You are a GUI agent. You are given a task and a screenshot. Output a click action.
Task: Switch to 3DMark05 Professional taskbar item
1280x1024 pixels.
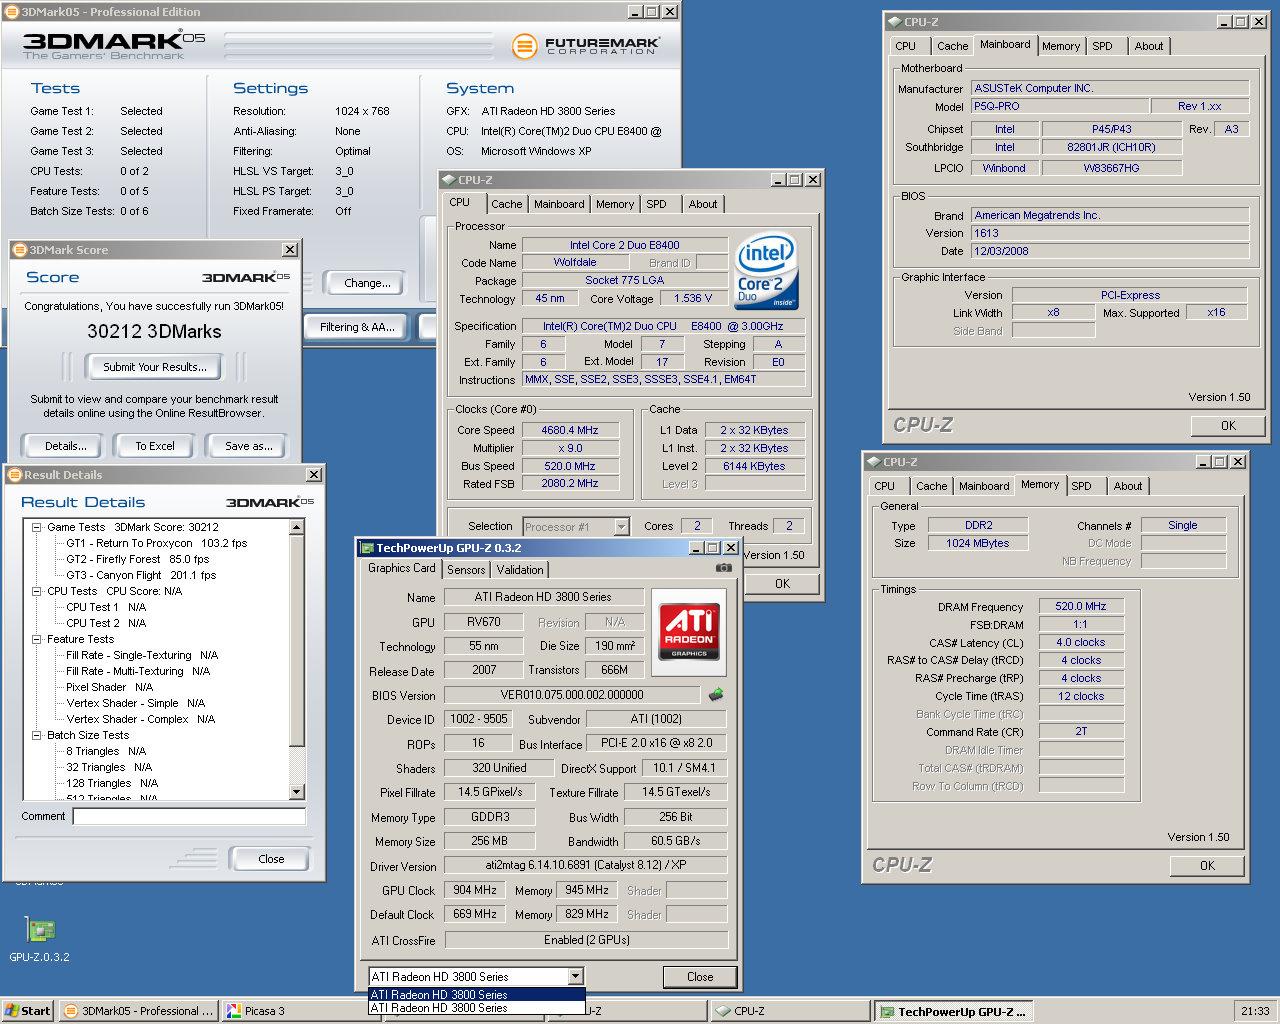coord(138,1011)
